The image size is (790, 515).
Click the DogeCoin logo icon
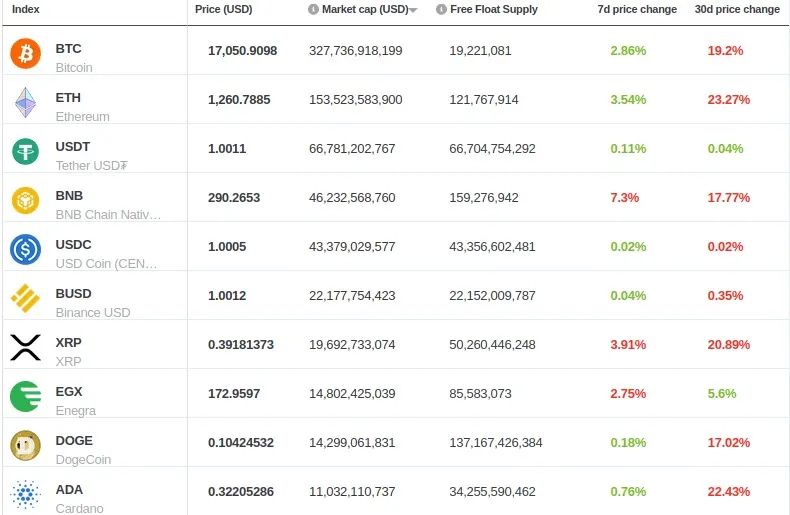point(25,446)
